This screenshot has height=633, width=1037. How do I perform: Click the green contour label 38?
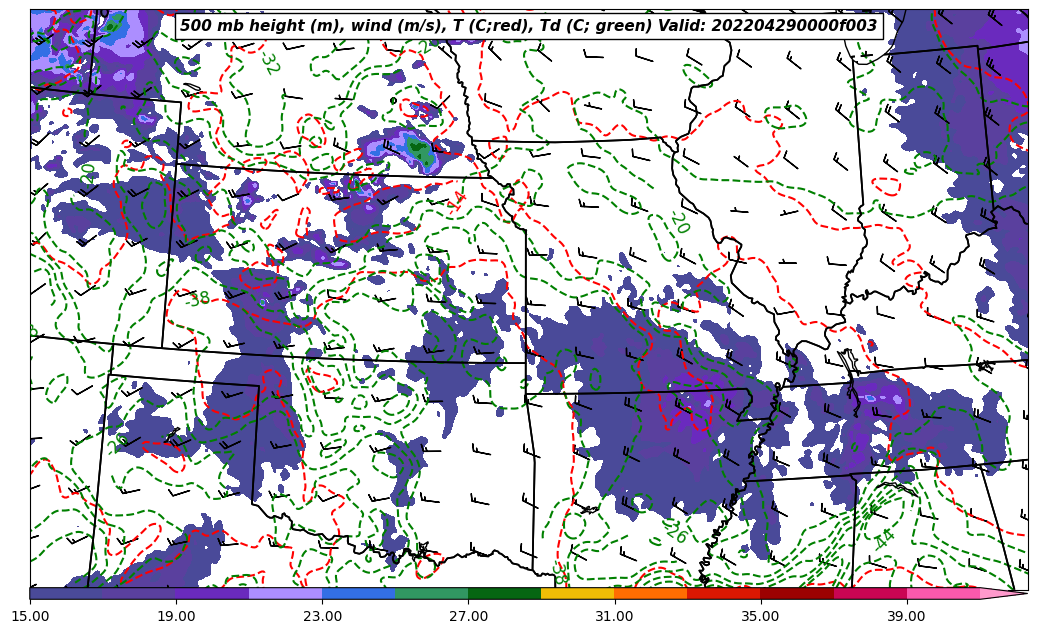pyautogui.click(x=199, y=298)
